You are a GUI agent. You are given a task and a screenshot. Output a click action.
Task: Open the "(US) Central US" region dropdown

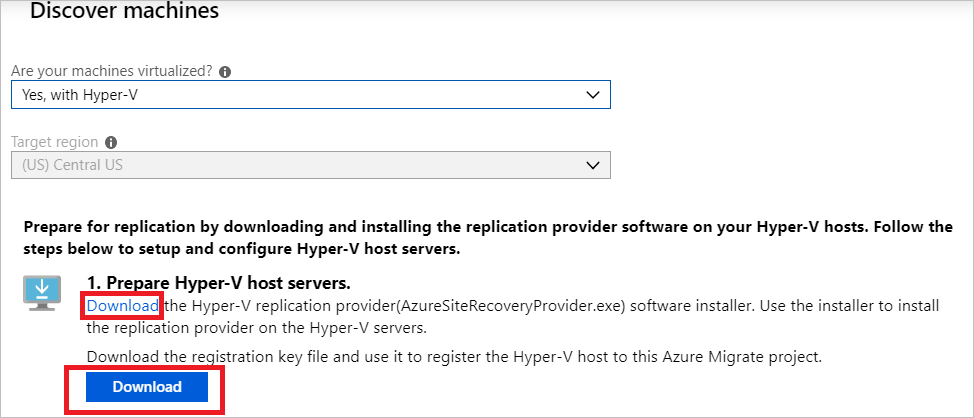[x=310, y=165]
